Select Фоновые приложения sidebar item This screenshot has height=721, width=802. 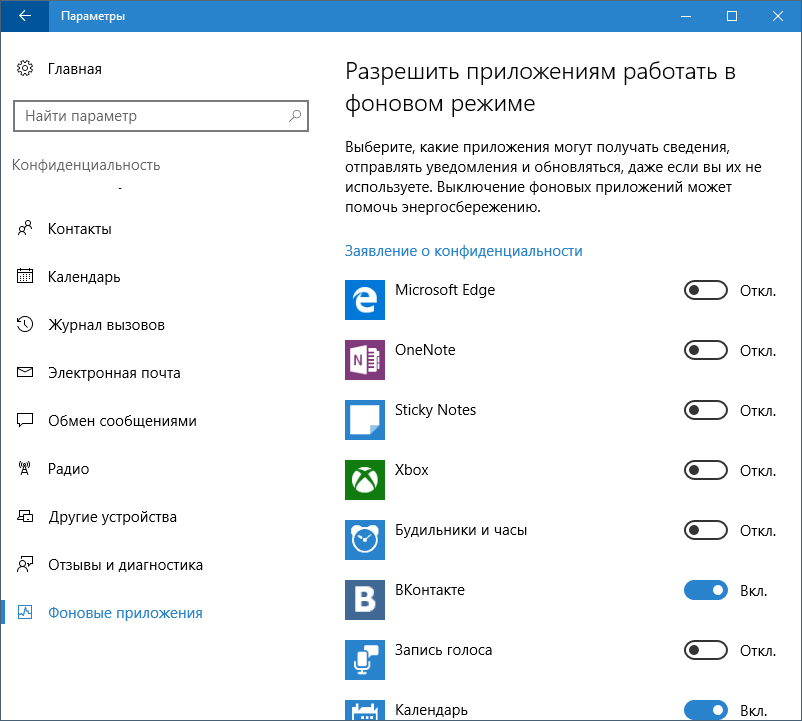(125, 613)
